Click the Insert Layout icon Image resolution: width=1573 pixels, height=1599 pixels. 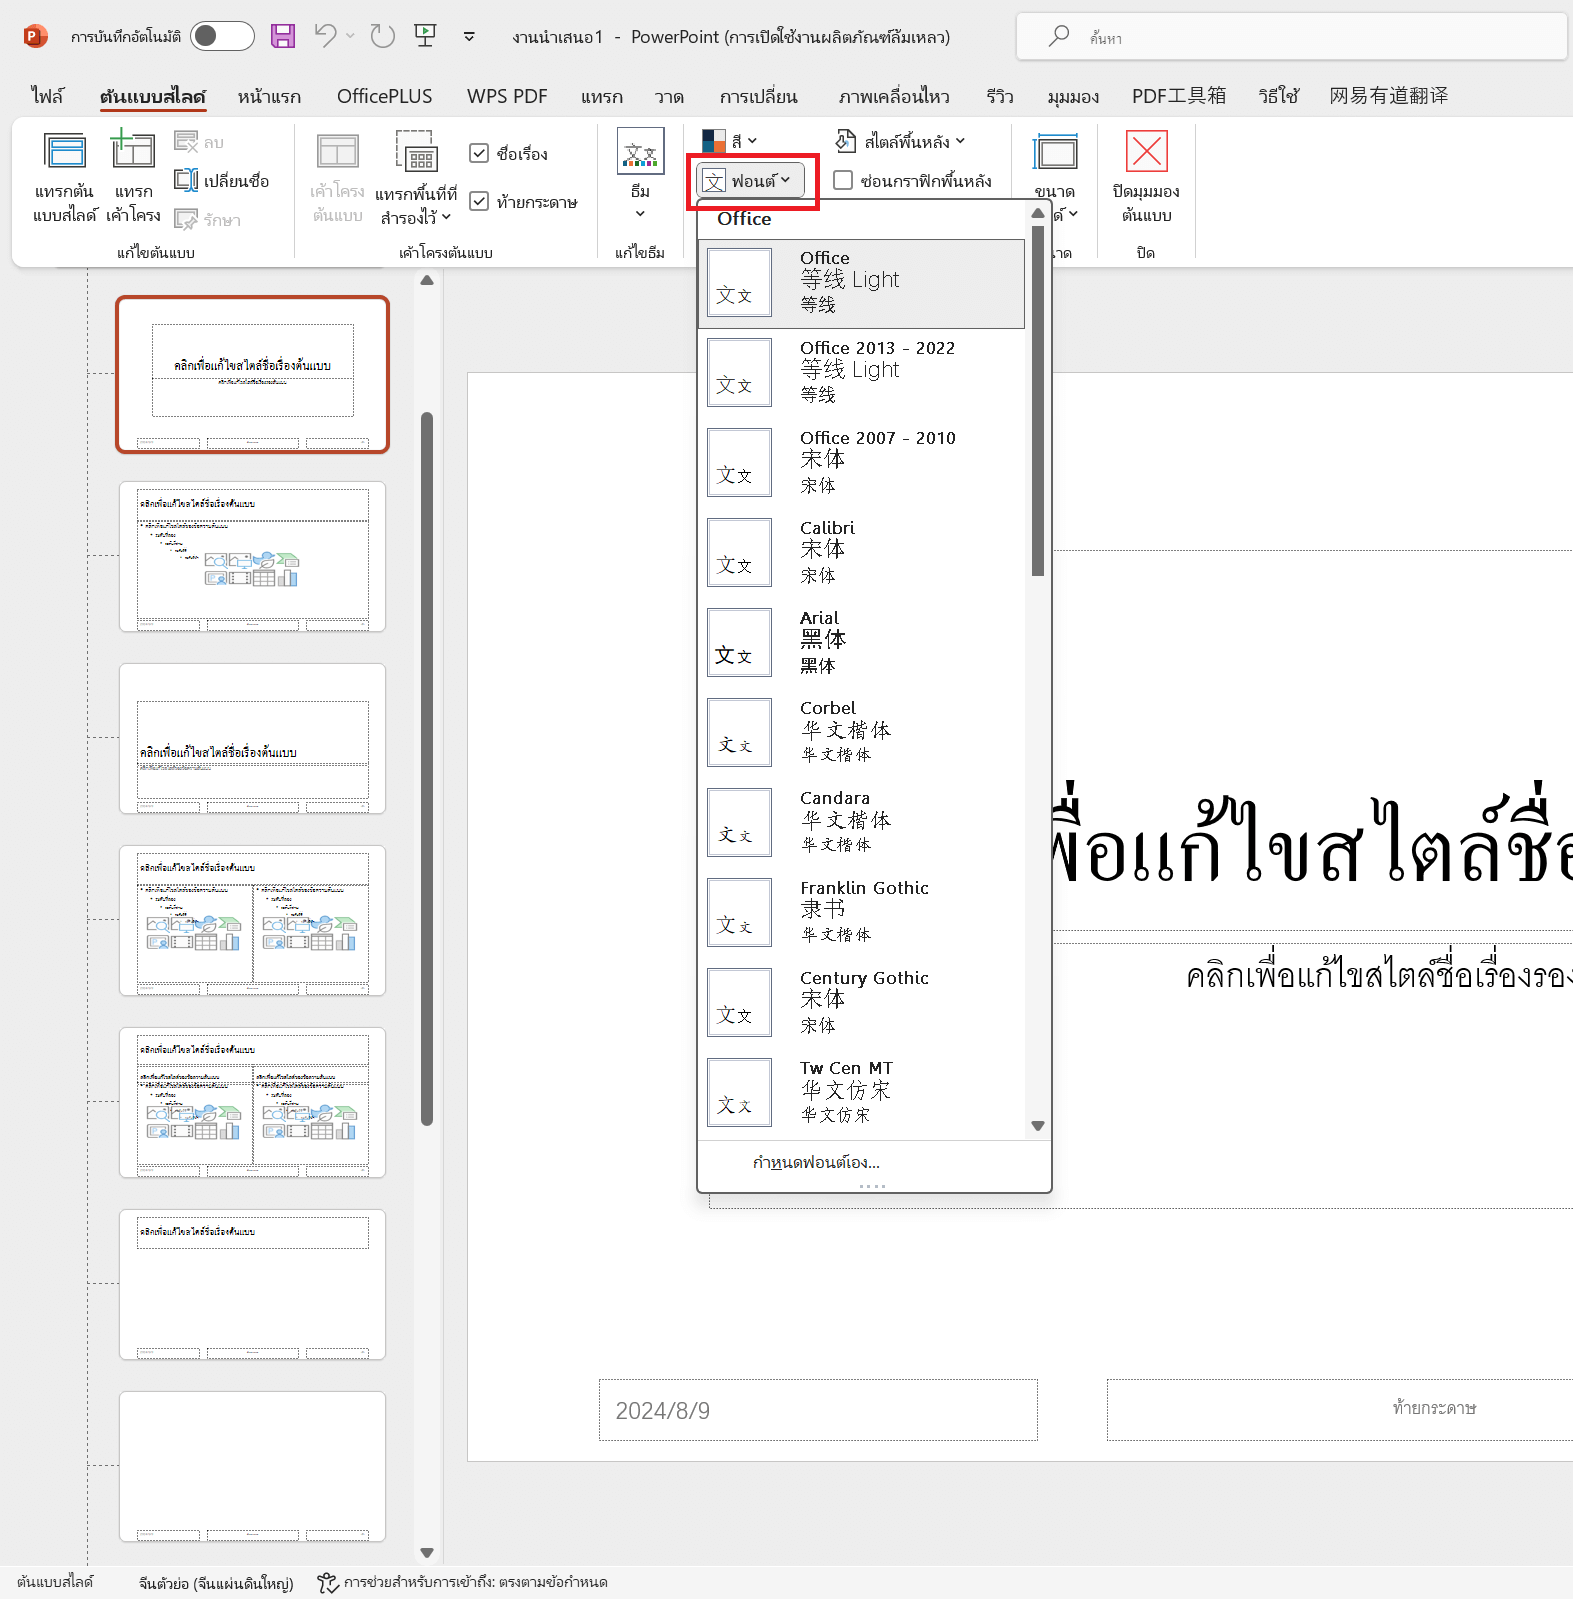[x=132, y=150]
